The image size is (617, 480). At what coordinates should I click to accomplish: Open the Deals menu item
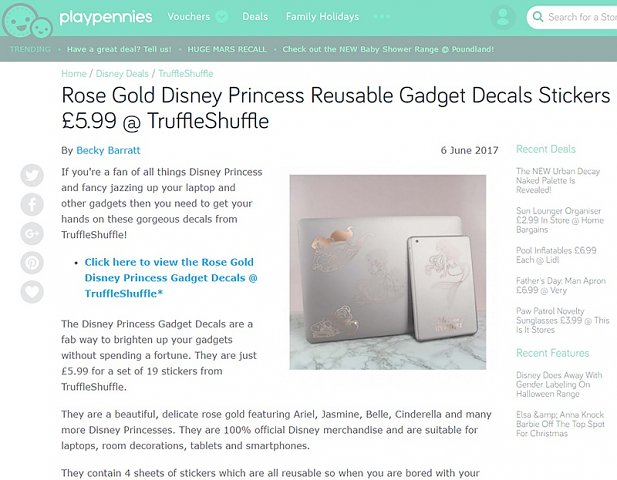pos(255,17)
